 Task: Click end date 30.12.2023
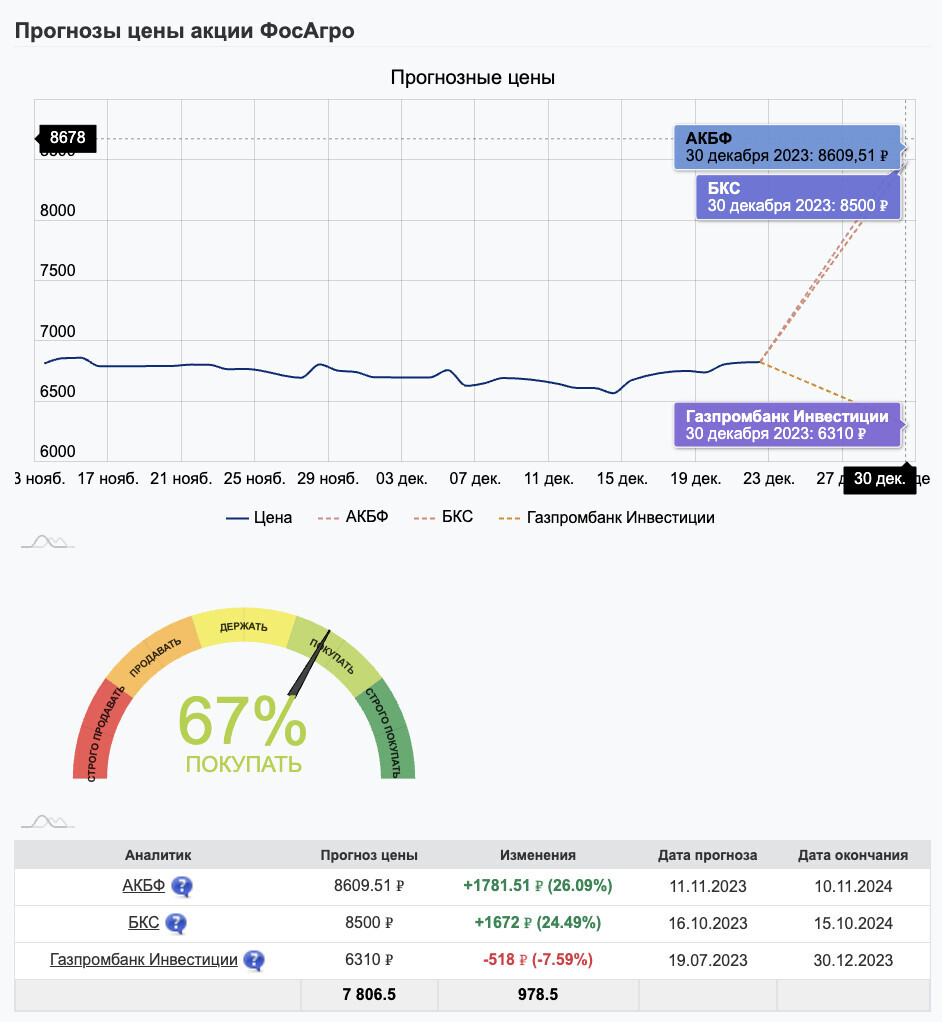(x=853, y=960)
